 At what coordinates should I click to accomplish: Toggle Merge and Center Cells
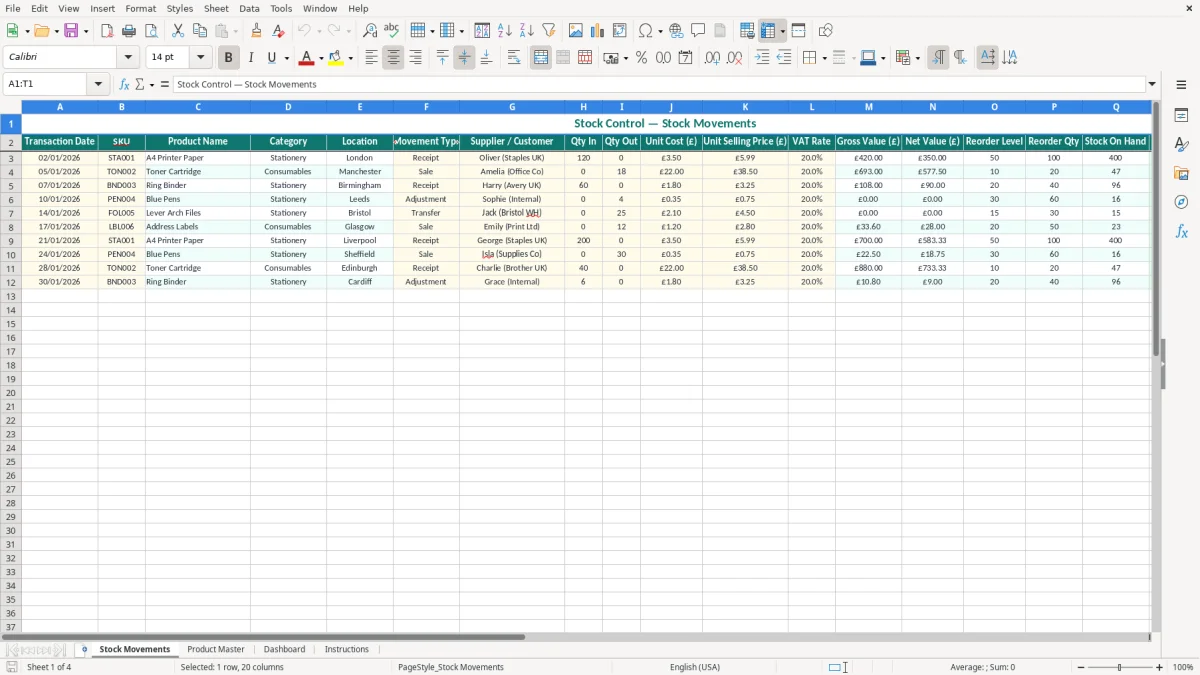(541, 58)
